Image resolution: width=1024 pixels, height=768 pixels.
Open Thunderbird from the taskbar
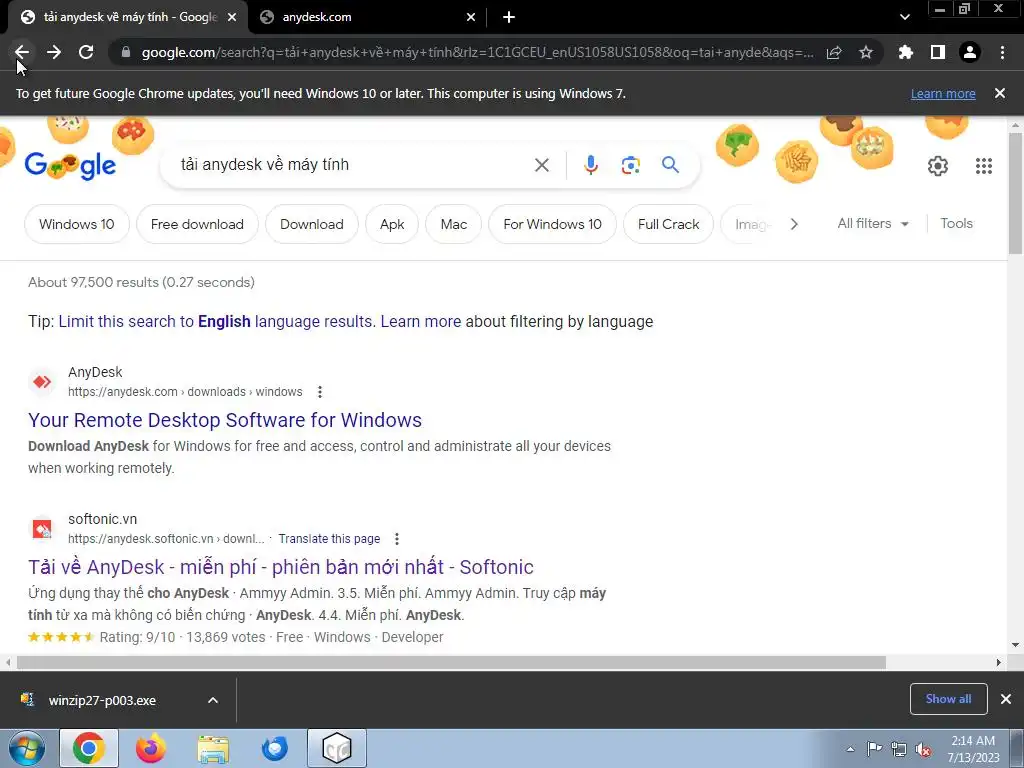tap(275, 748)
